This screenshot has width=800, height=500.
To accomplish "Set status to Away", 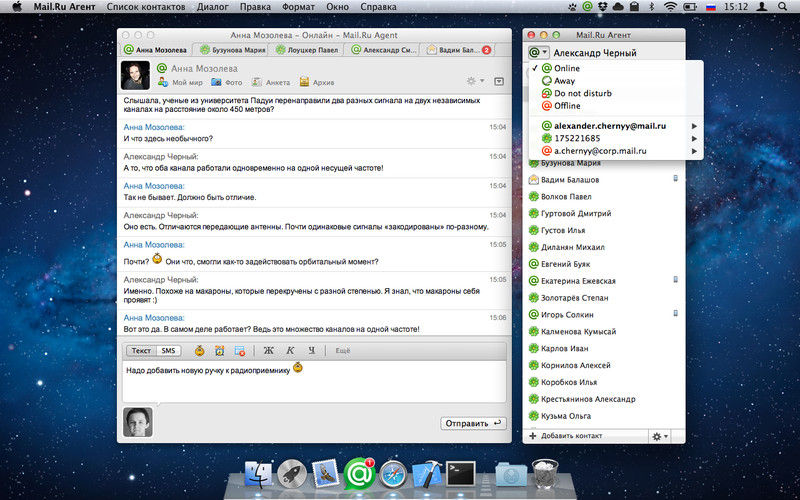I will [x=566, y=81].
